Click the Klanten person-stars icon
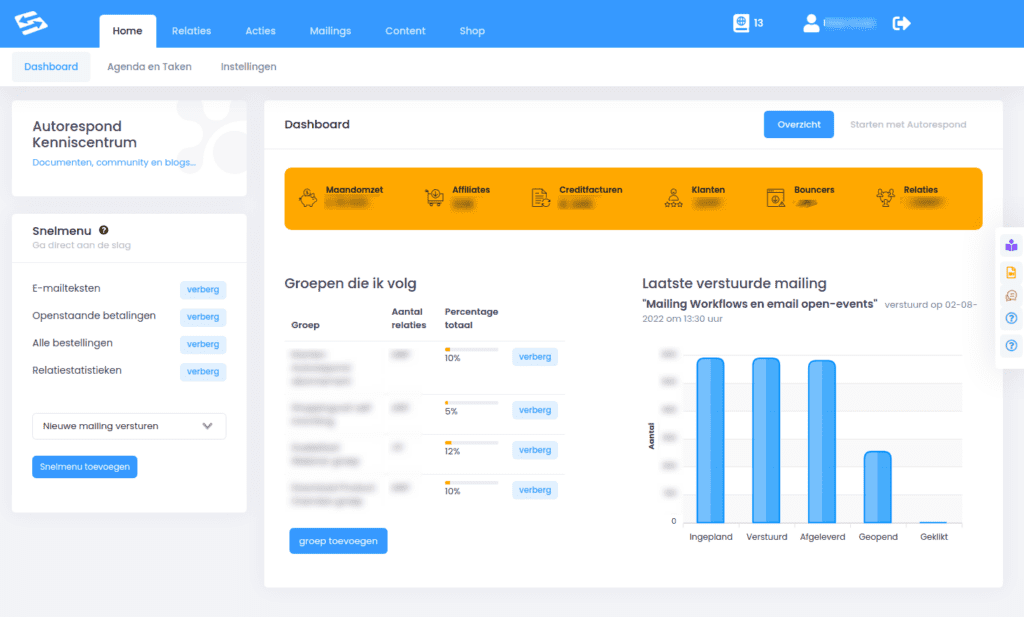The width and height of the screenshot is (1024, 617). [673, 197]
